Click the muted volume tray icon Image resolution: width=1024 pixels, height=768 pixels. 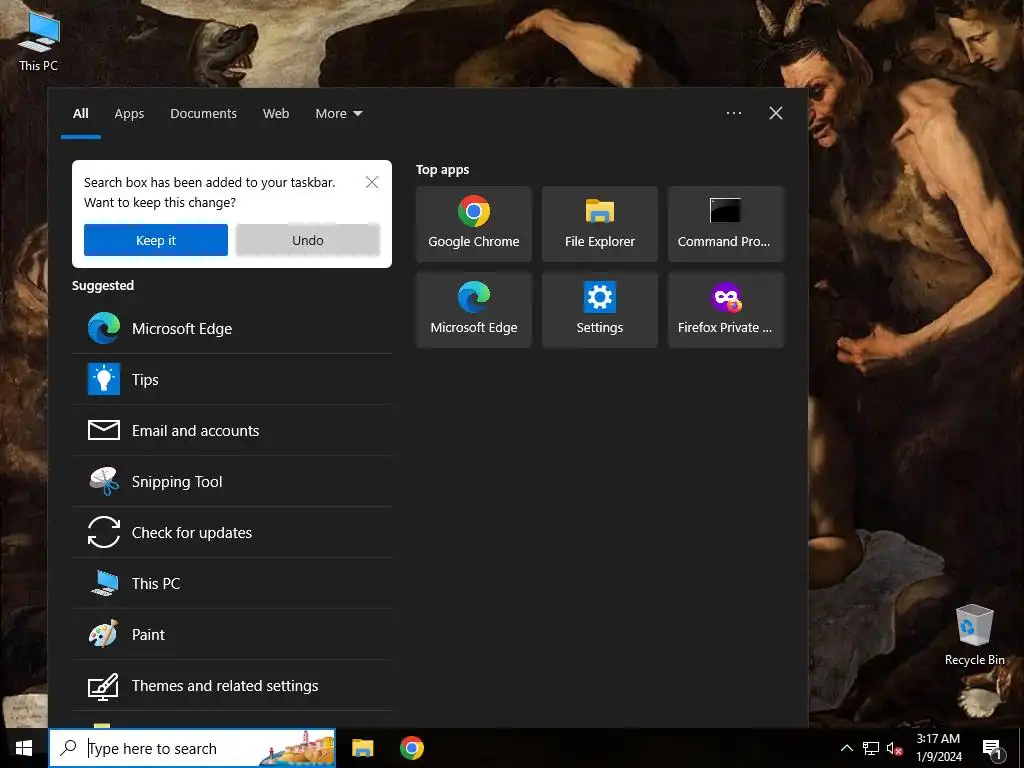(894, 748)
